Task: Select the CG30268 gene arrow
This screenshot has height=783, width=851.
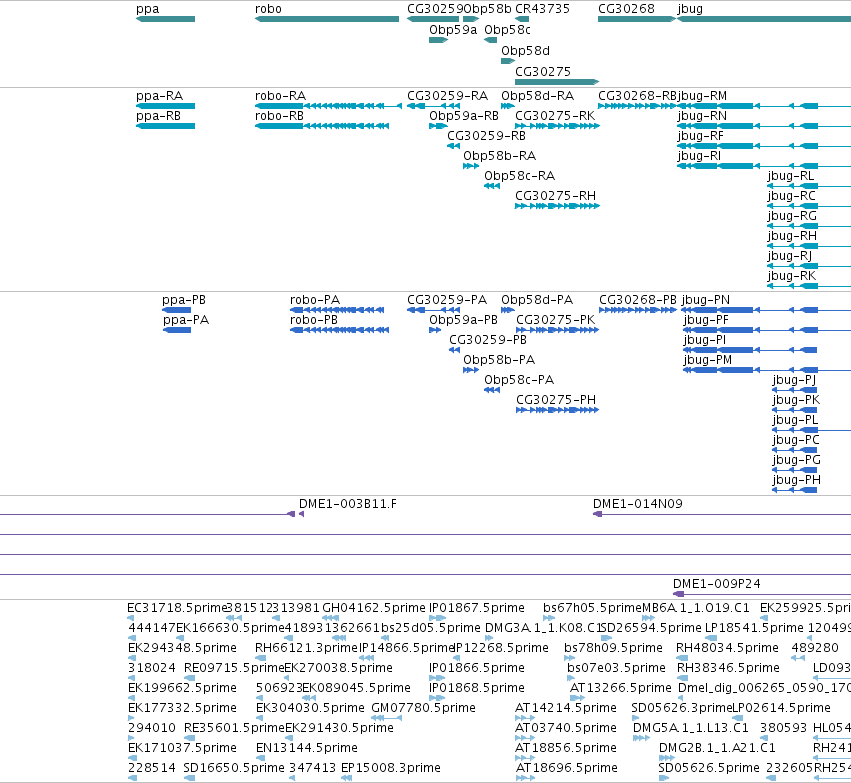Action: pos(637,19)
